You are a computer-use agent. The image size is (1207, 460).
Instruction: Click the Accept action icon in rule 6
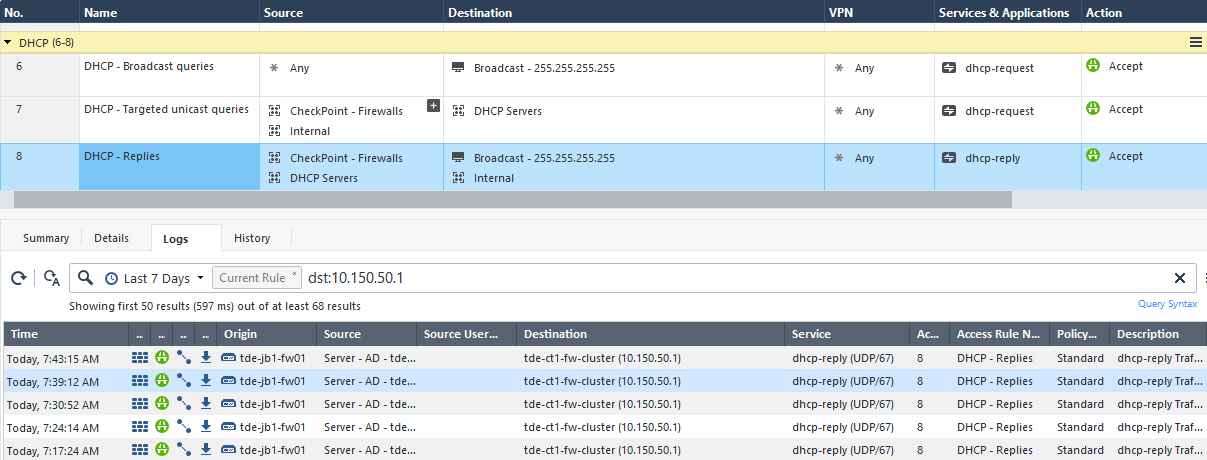(1093, 66)
